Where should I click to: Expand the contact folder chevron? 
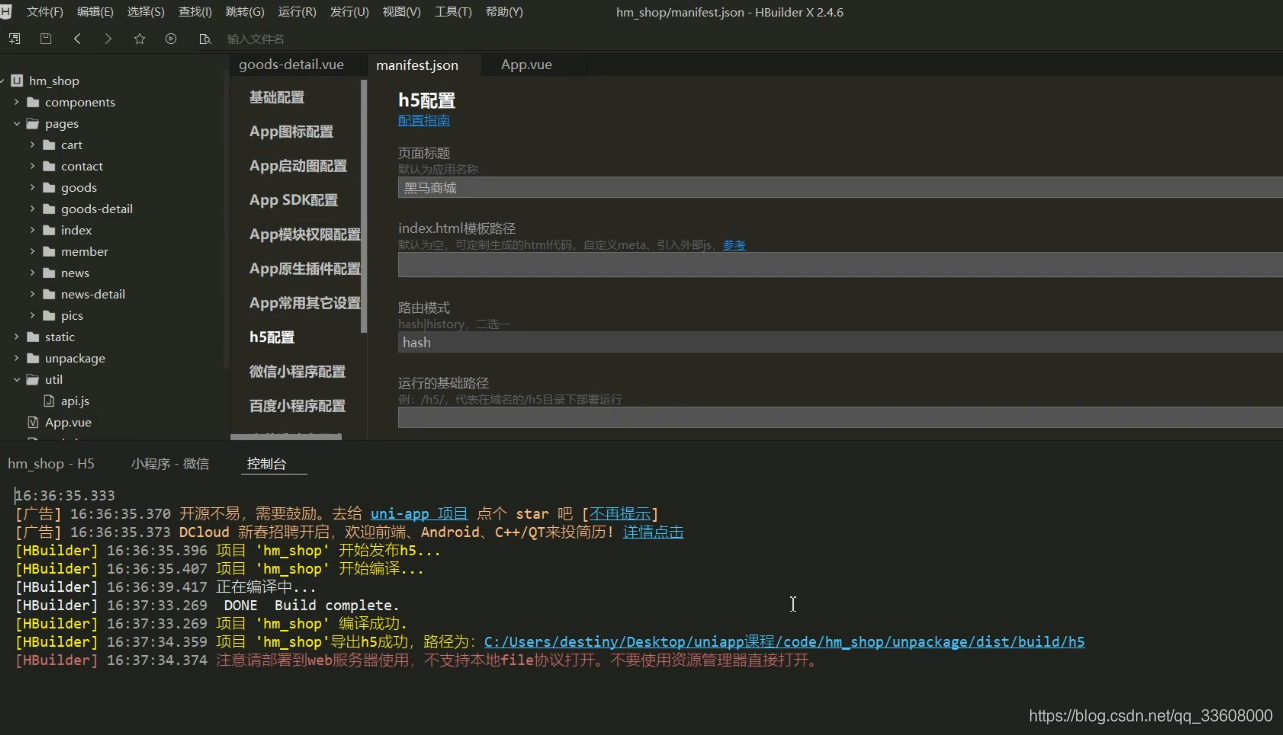[33, 166]
